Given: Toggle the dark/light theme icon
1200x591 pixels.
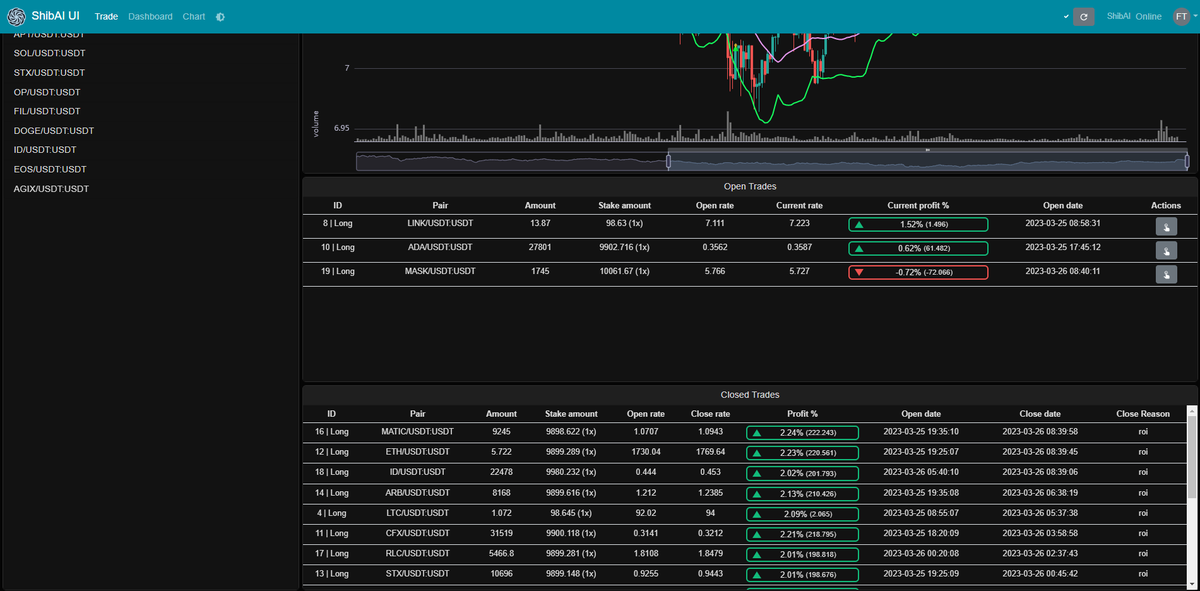Looking at the screenshot, I should pos(220,17).
